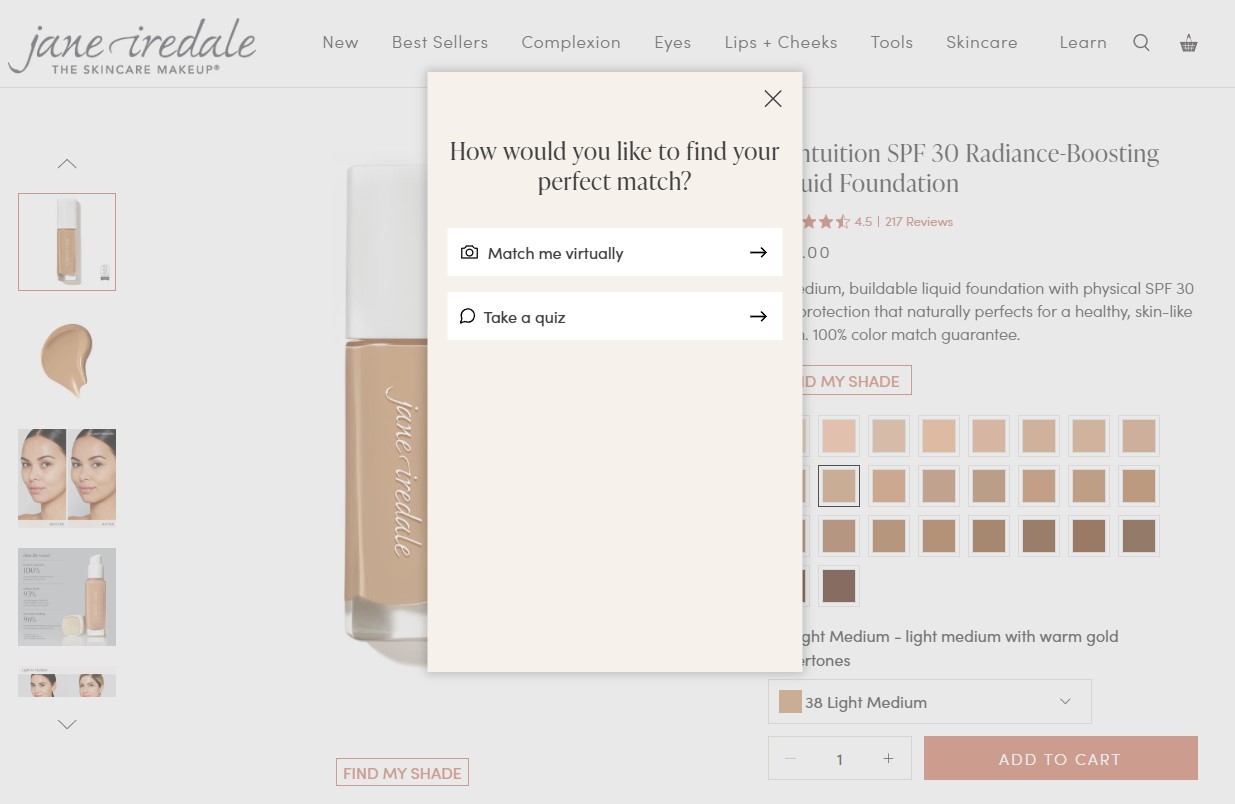Click the star rating next to 4.5

[x=824, y=221]
